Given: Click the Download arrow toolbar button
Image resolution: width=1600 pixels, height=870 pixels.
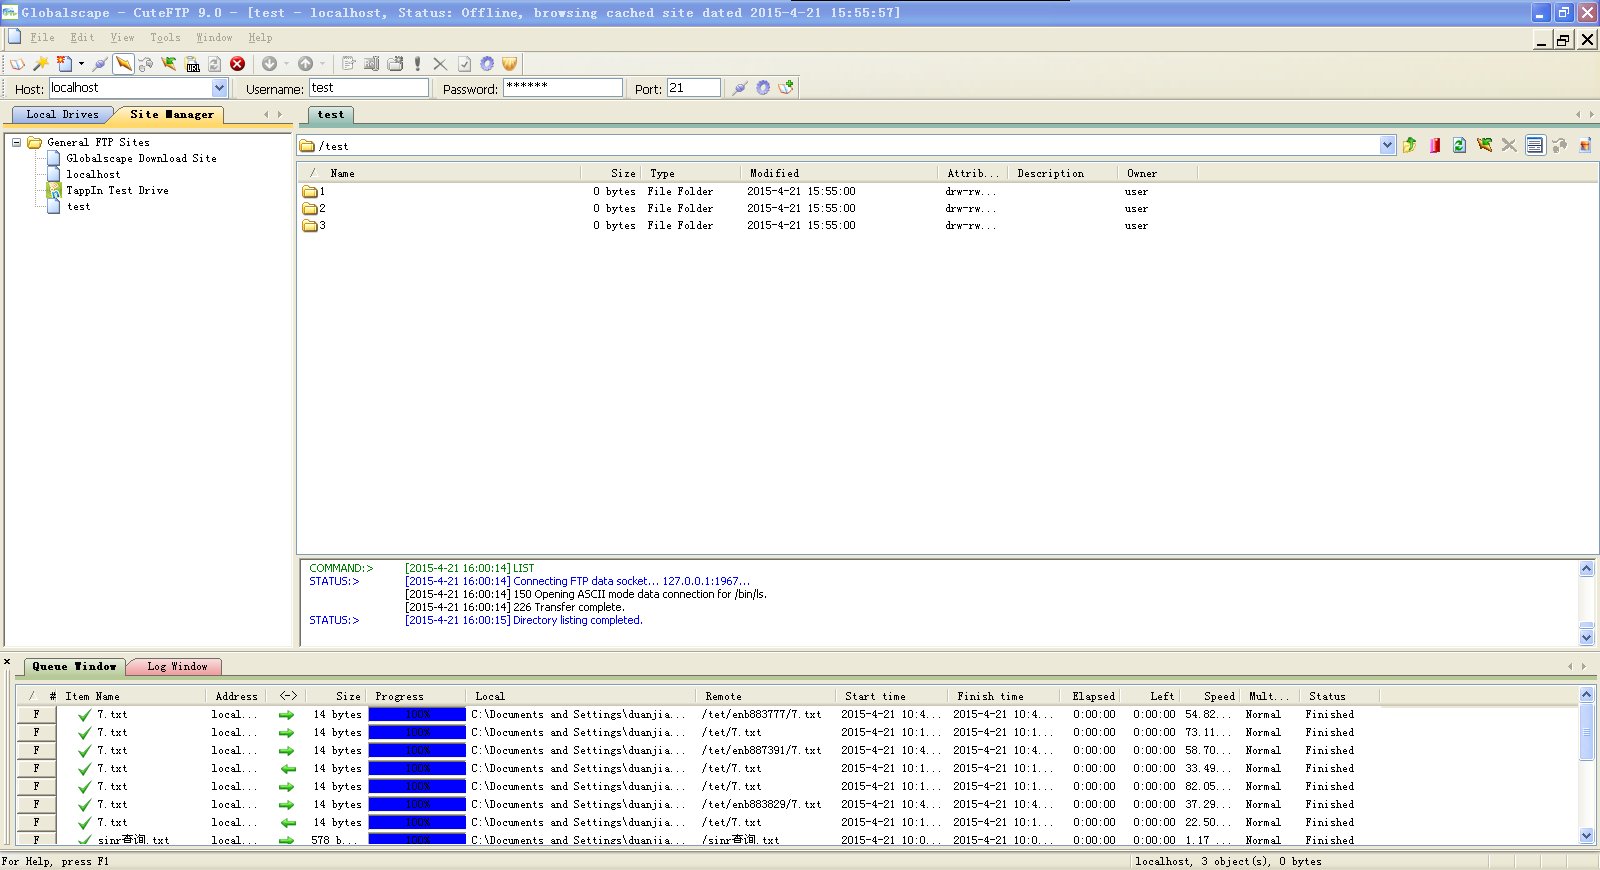Looking at the screenshot, I should point(269,63).
